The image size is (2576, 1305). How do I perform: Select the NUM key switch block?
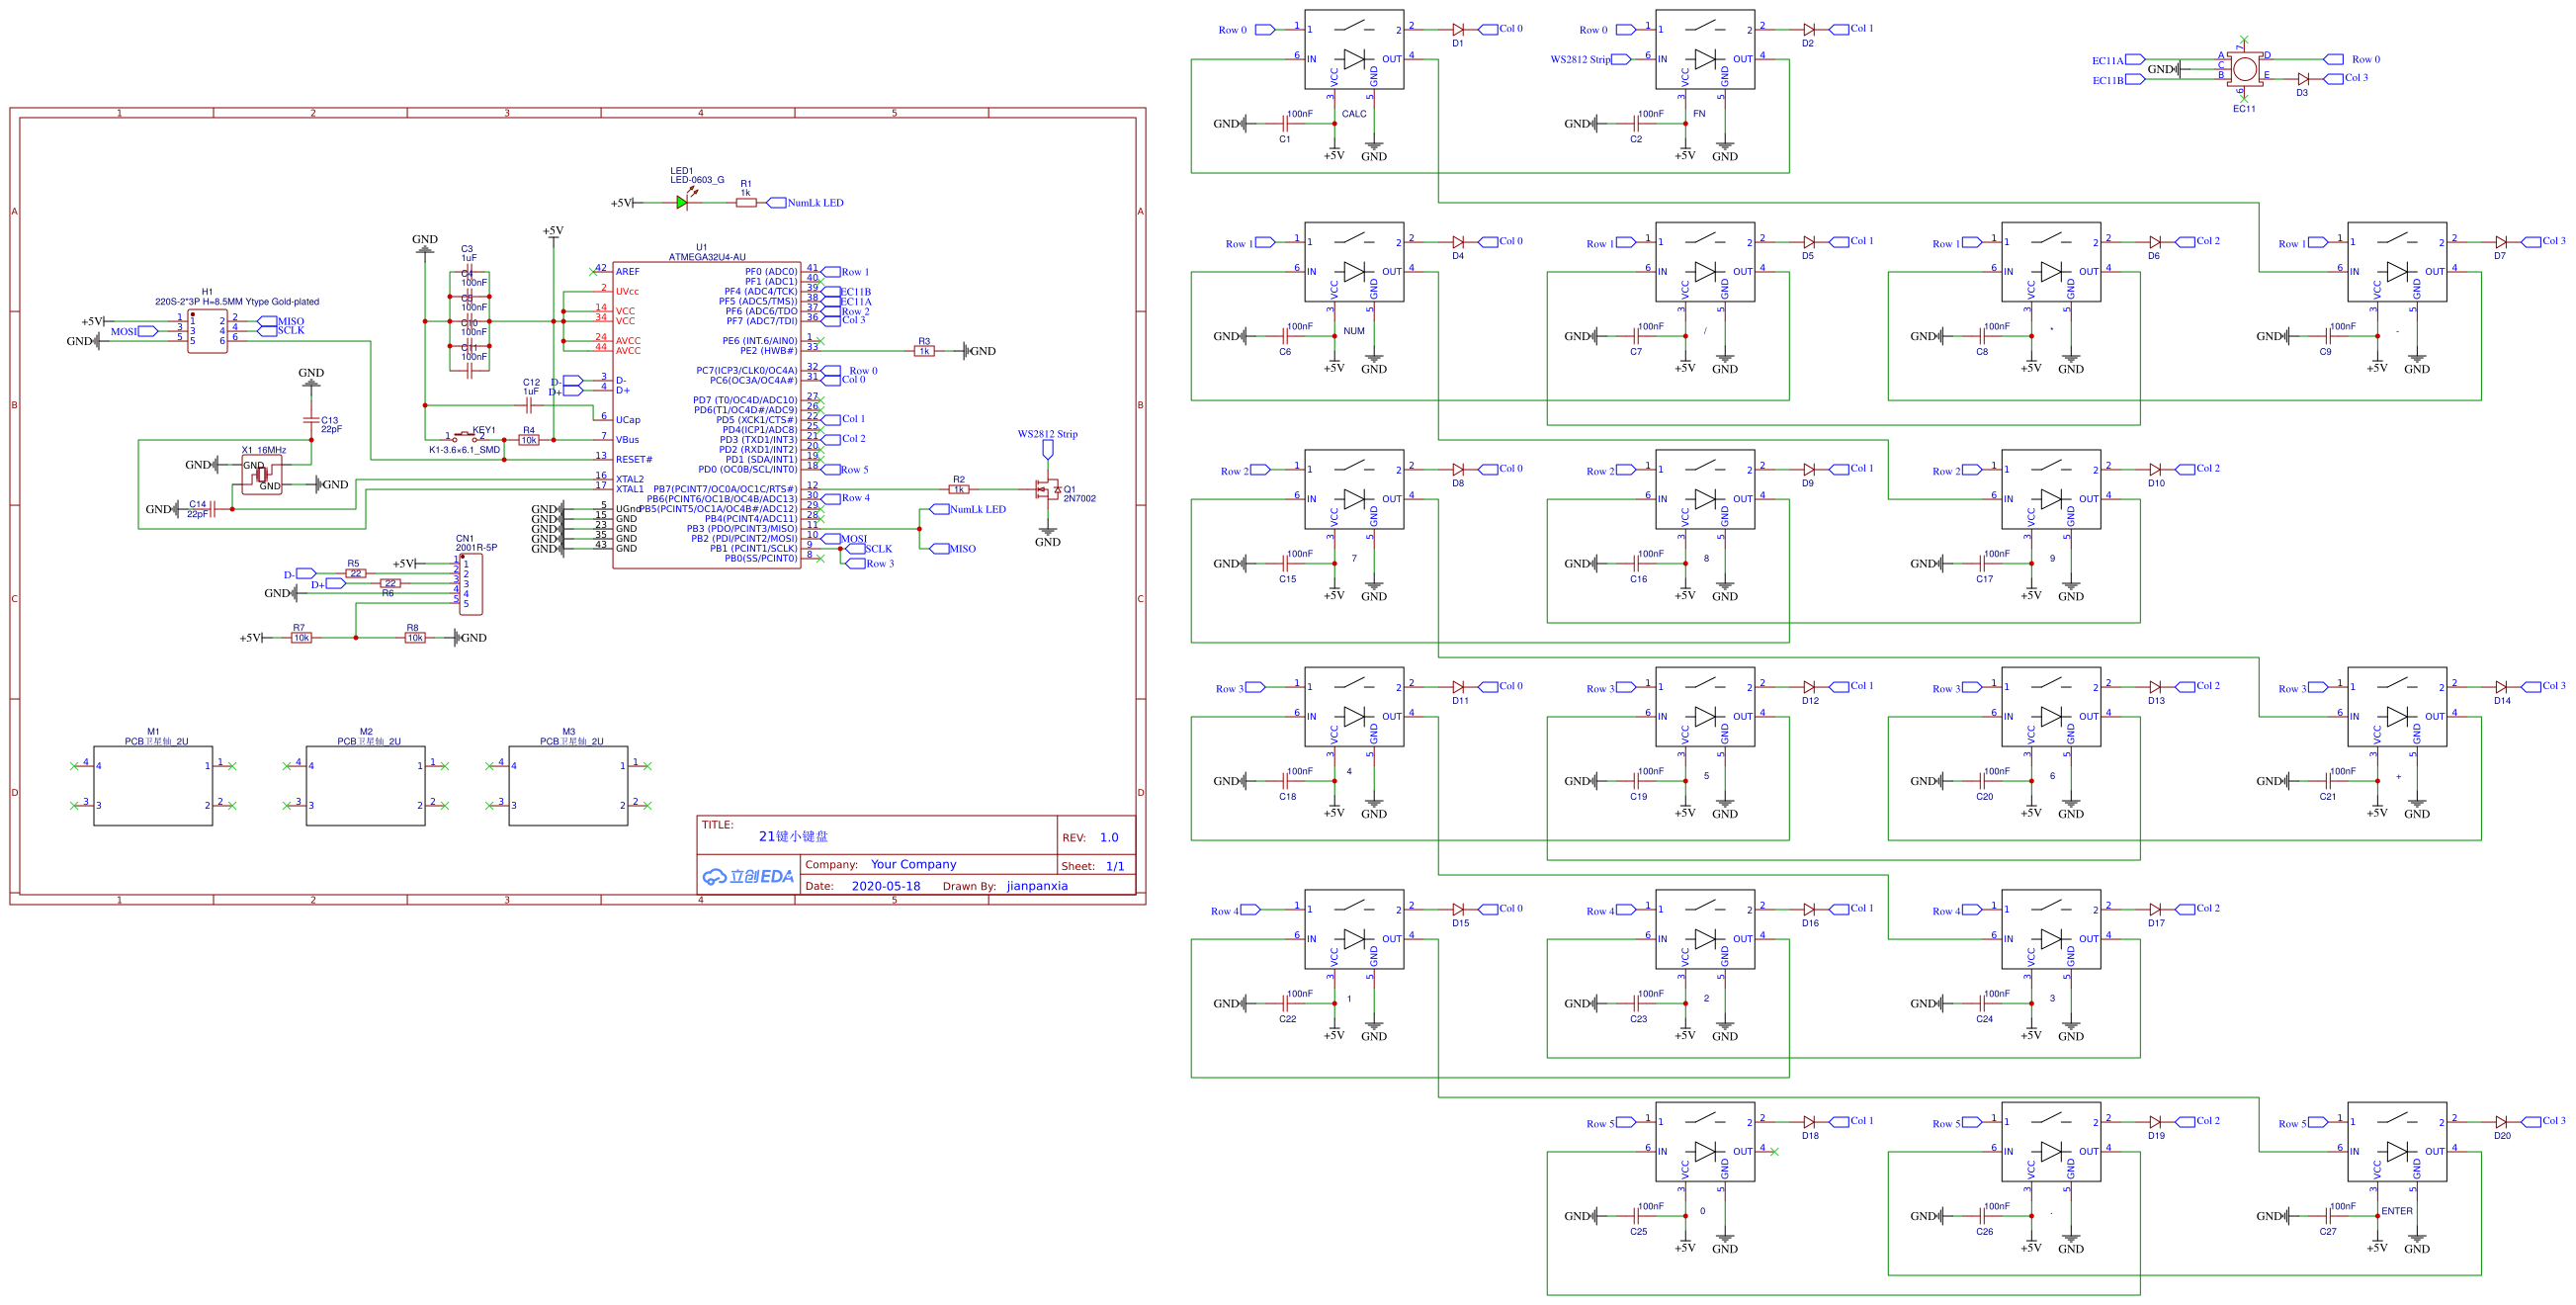[x=1354, y=262]
